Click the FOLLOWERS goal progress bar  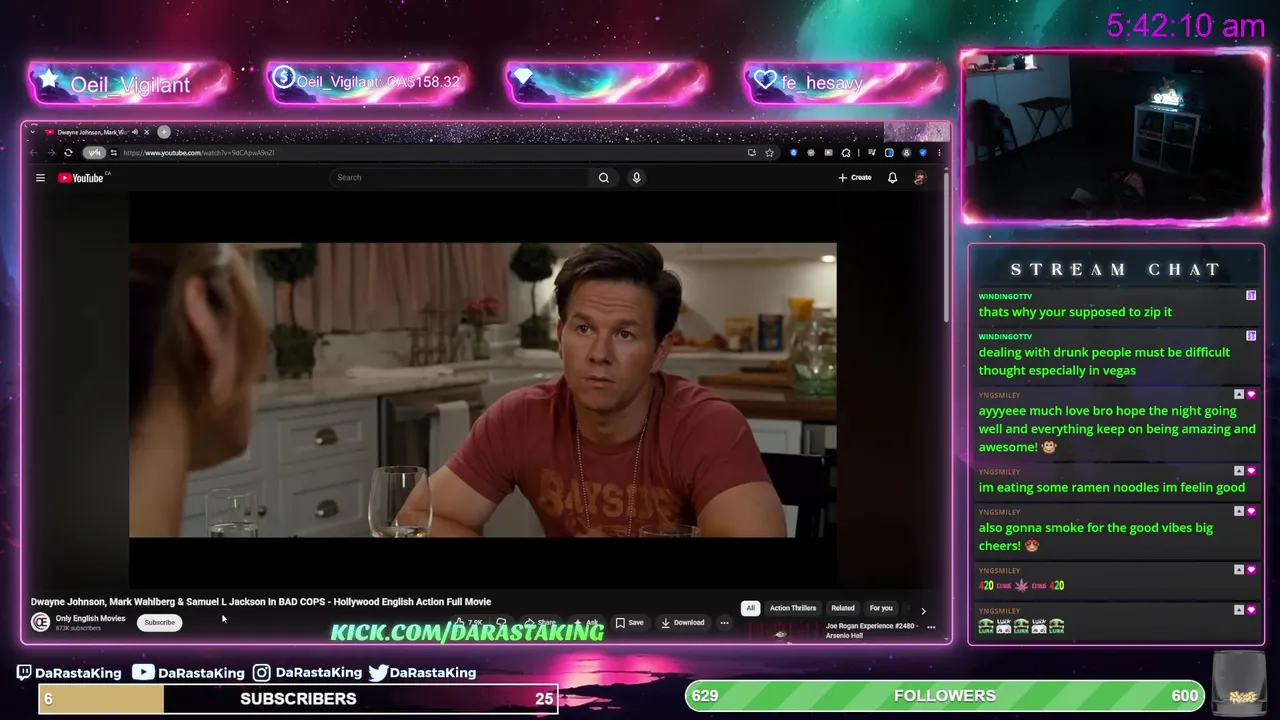pyautogui.click(x=945, y=696)
